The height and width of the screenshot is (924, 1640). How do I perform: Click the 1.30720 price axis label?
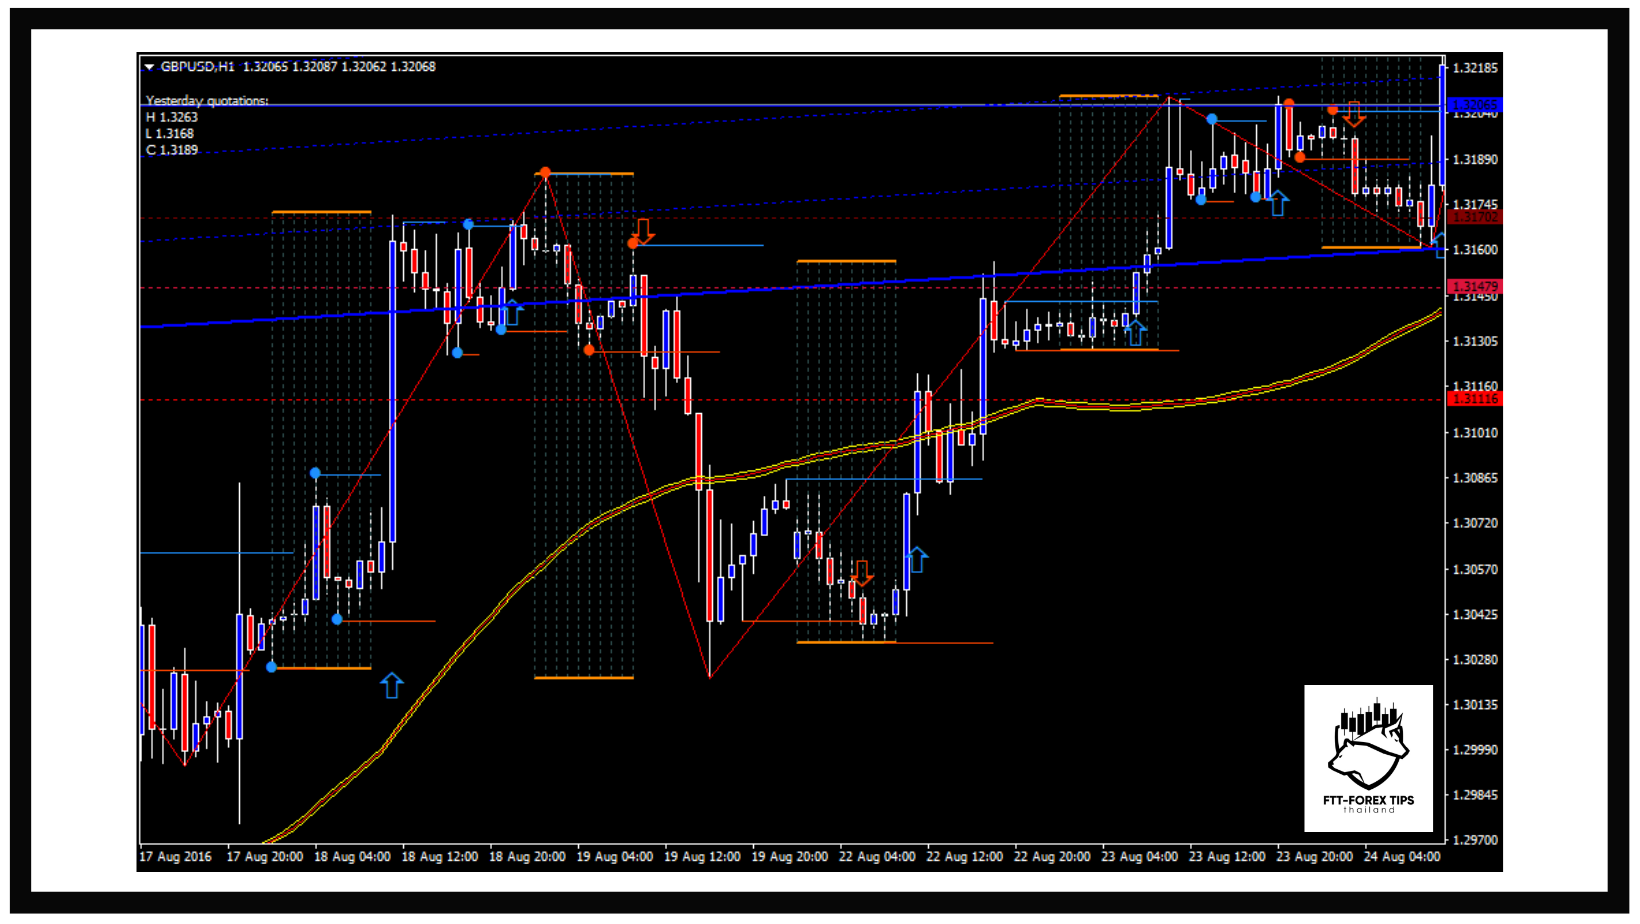[1475, 523]
